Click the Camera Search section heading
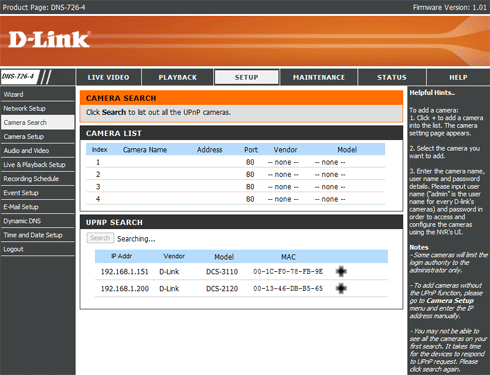 121,98
